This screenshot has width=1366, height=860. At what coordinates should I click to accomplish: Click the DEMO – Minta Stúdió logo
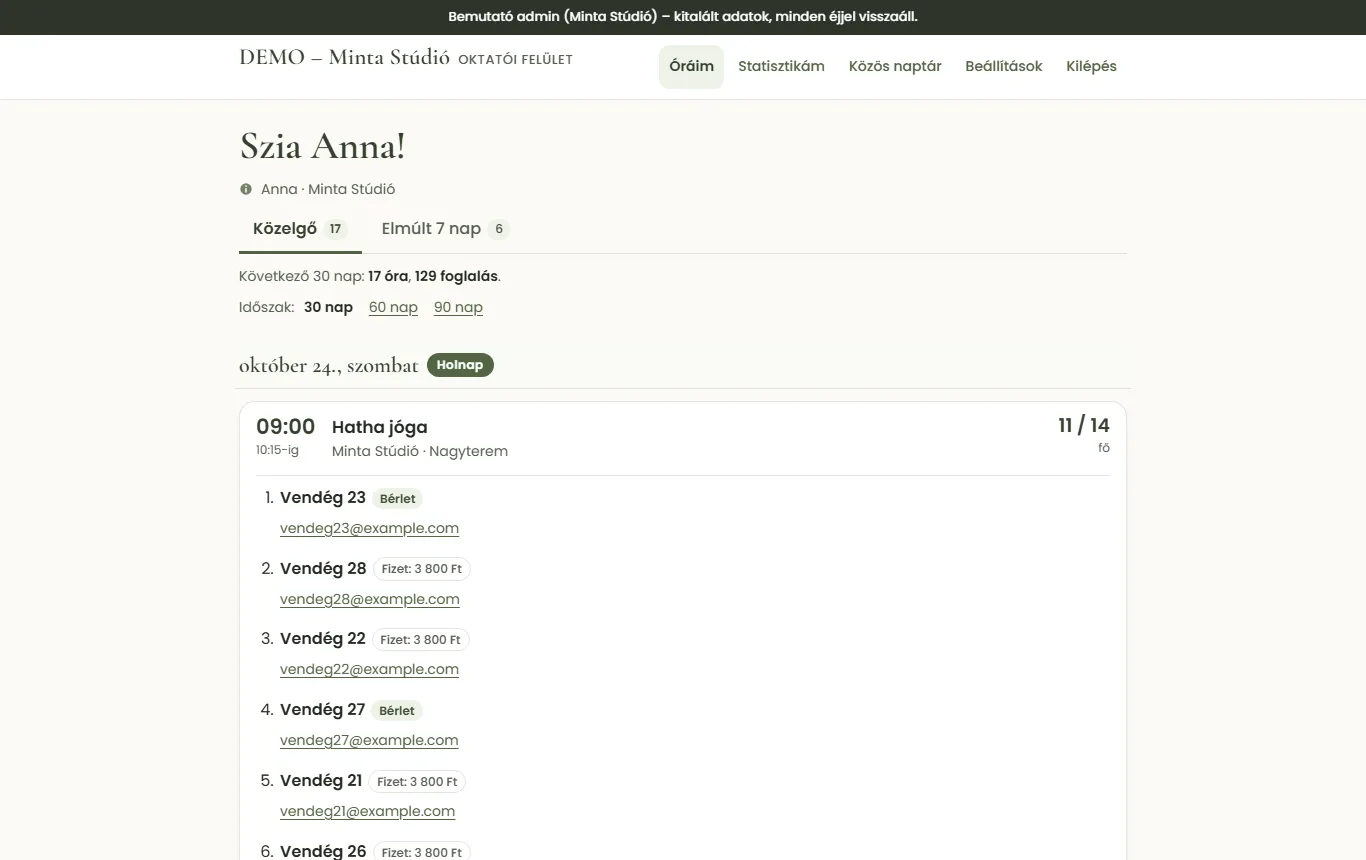coord(344,57)
